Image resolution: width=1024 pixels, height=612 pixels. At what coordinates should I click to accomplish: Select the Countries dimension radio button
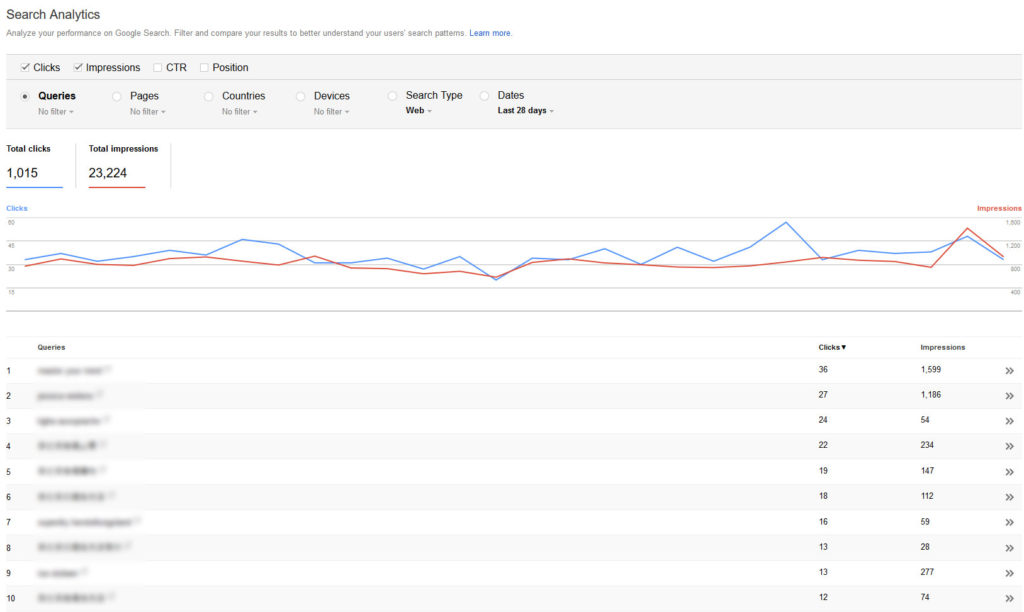(208, 95)
